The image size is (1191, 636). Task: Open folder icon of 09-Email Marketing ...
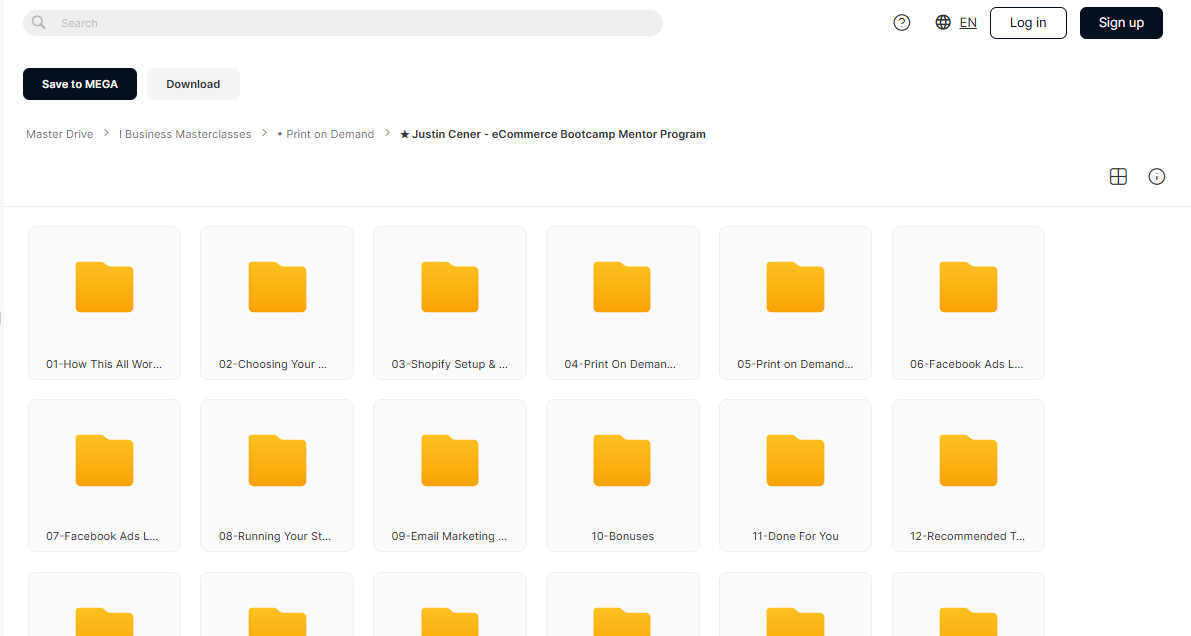450,460
